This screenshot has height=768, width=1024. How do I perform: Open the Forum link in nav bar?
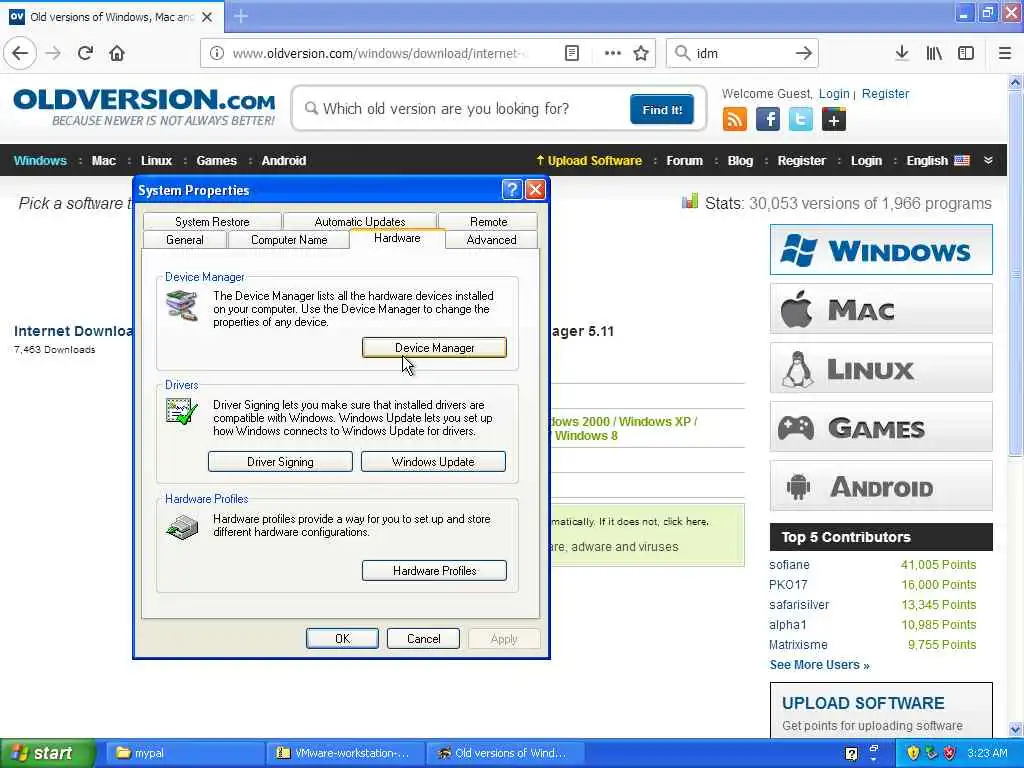click(x=684, y=161)
